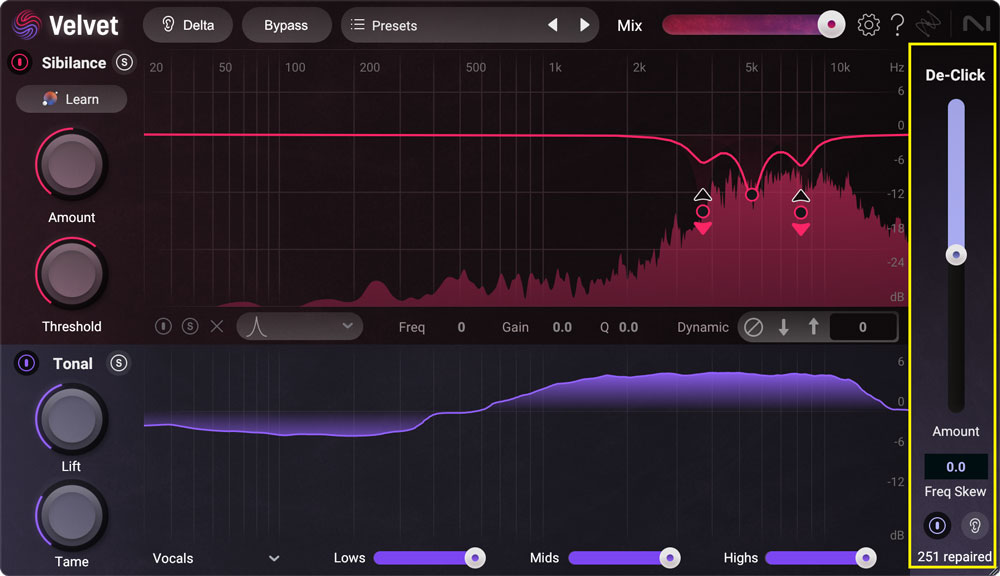Click the first band's hollow circle node
The image size is (1000, 576).
(x=703, y=211)
